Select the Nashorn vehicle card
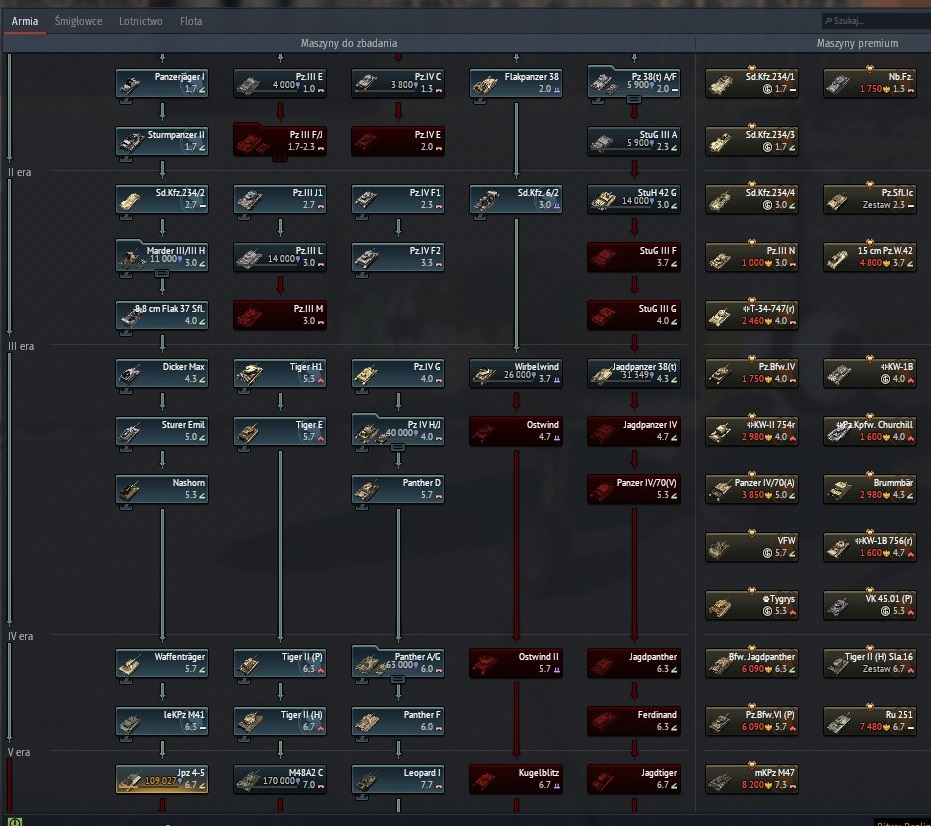The height and width of the screenshot is (826, 931). [162, 489]
